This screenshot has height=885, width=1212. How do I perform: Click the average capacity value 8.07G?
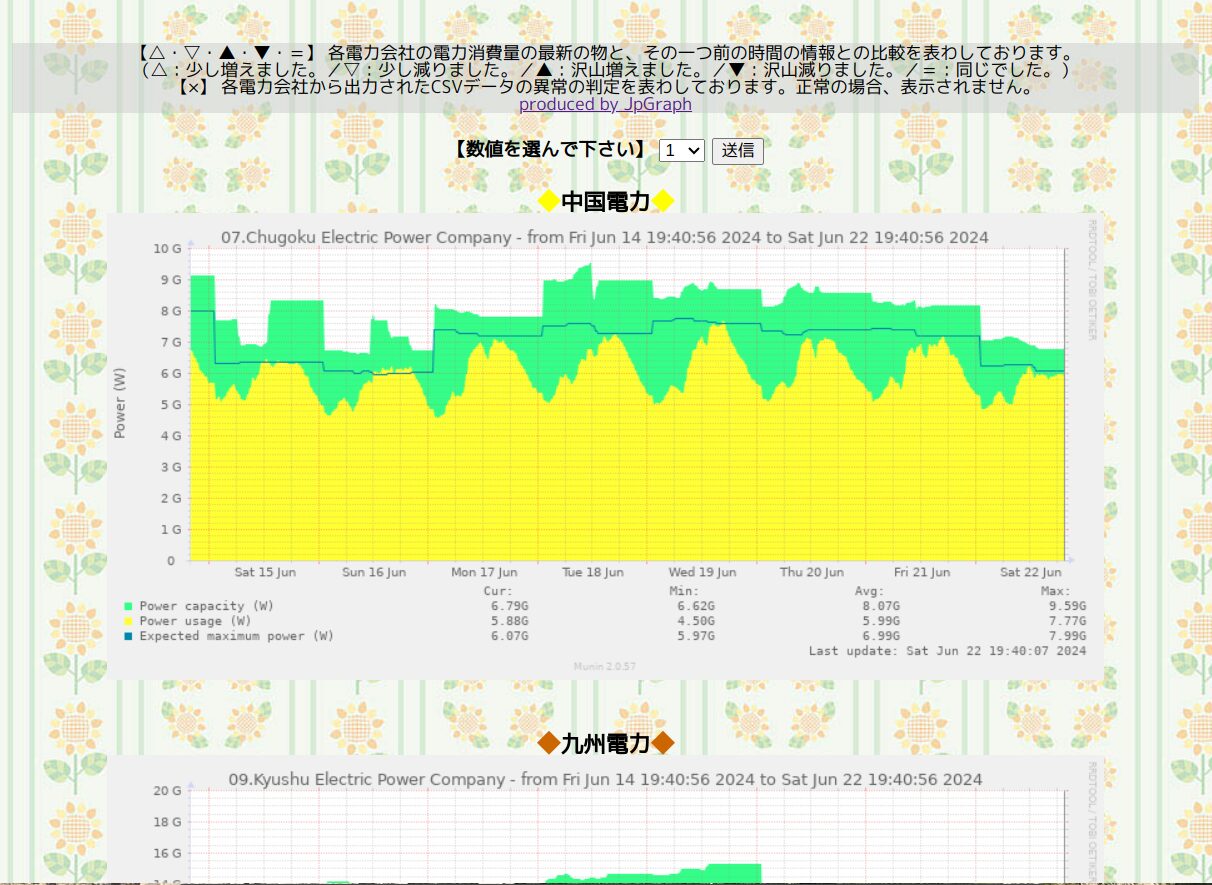(881, 606)
